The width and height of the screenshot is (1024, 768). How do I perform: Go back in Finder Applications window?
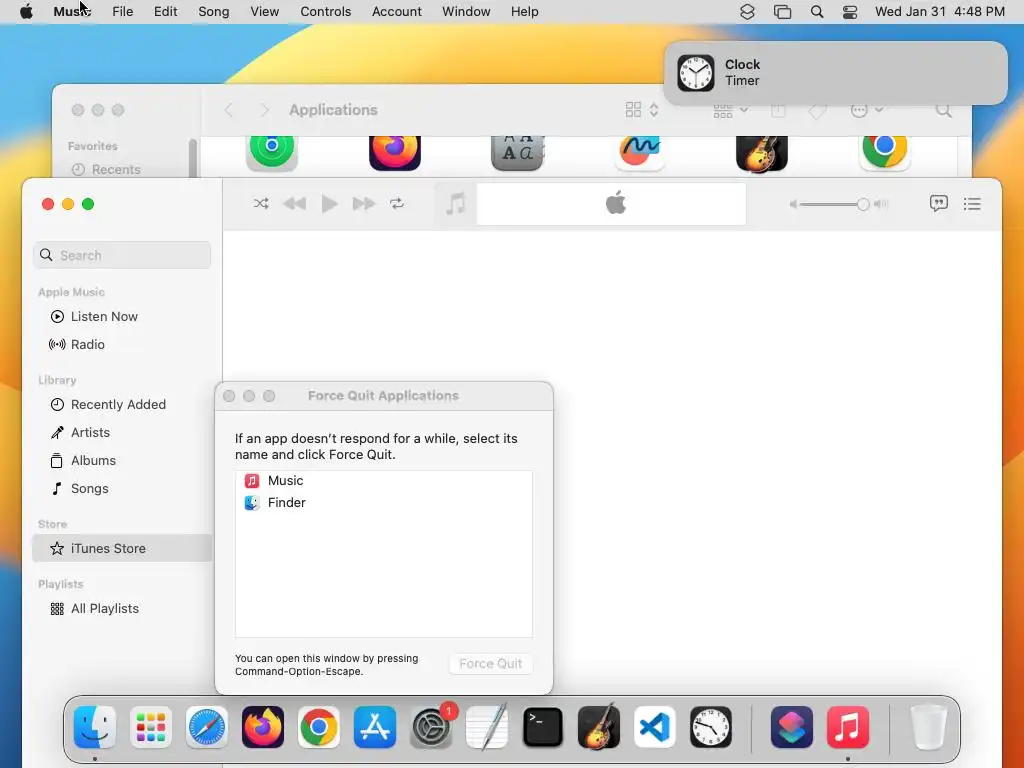(229, 110)
